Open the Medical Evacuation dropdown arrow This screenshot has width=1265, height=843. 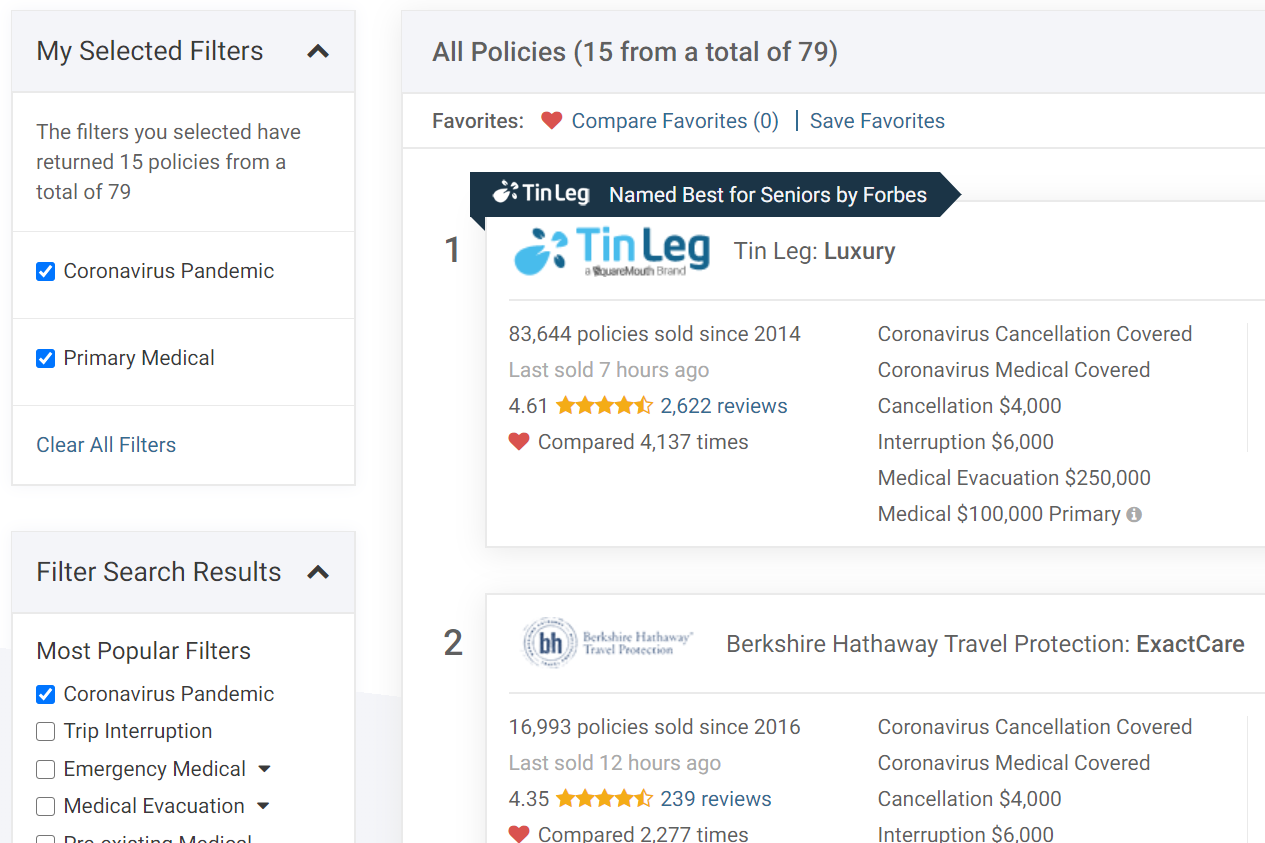[263, 806]
